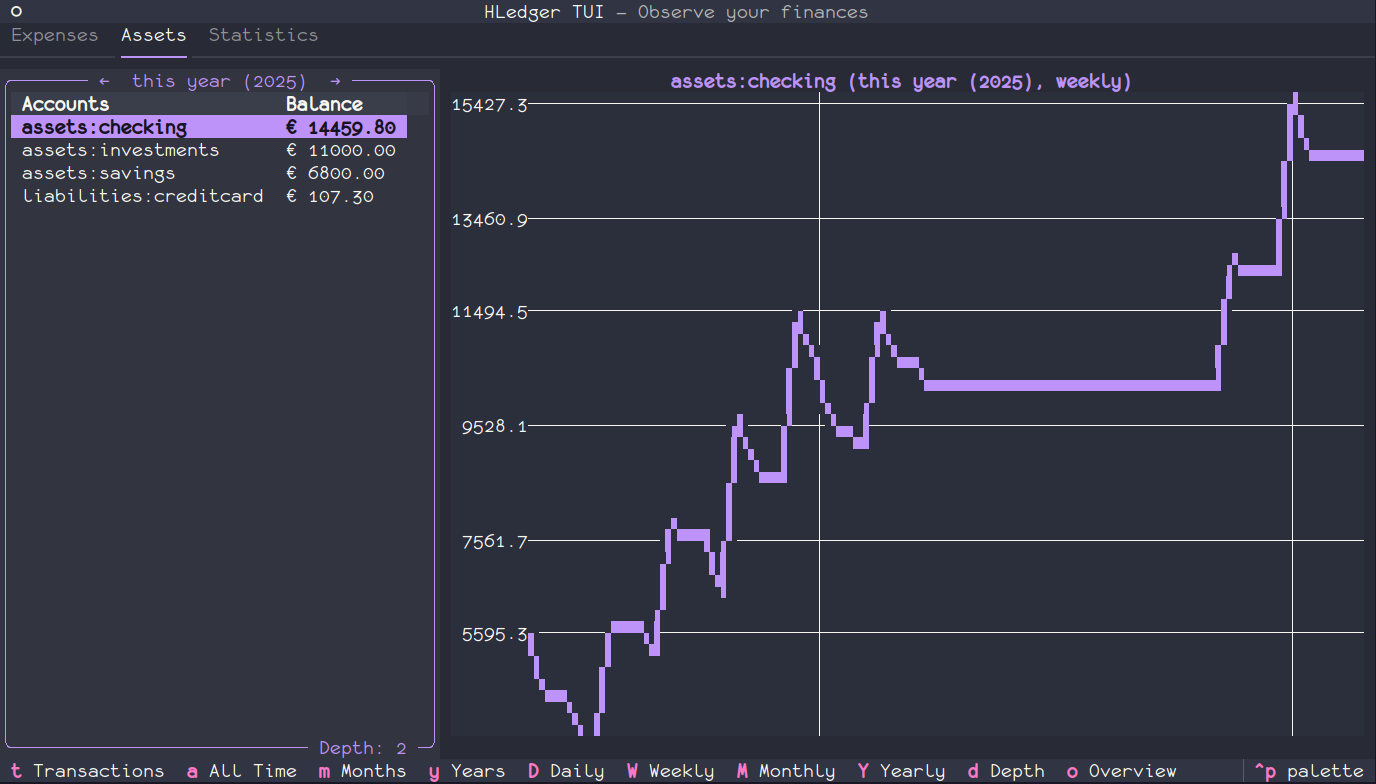The width and height of the screenshot is (1376, 784).
Task: Click the Depth: 2 label
Action: [362, 747]
